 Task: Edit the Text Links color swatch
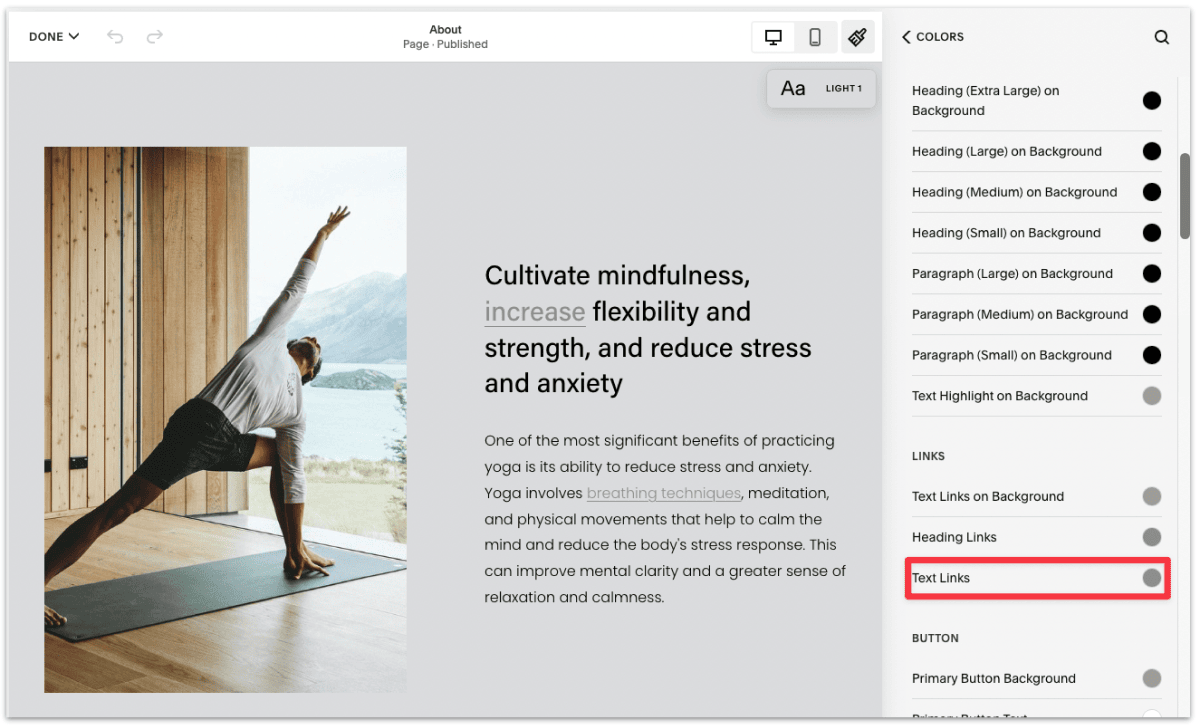tap(1151, 577)
